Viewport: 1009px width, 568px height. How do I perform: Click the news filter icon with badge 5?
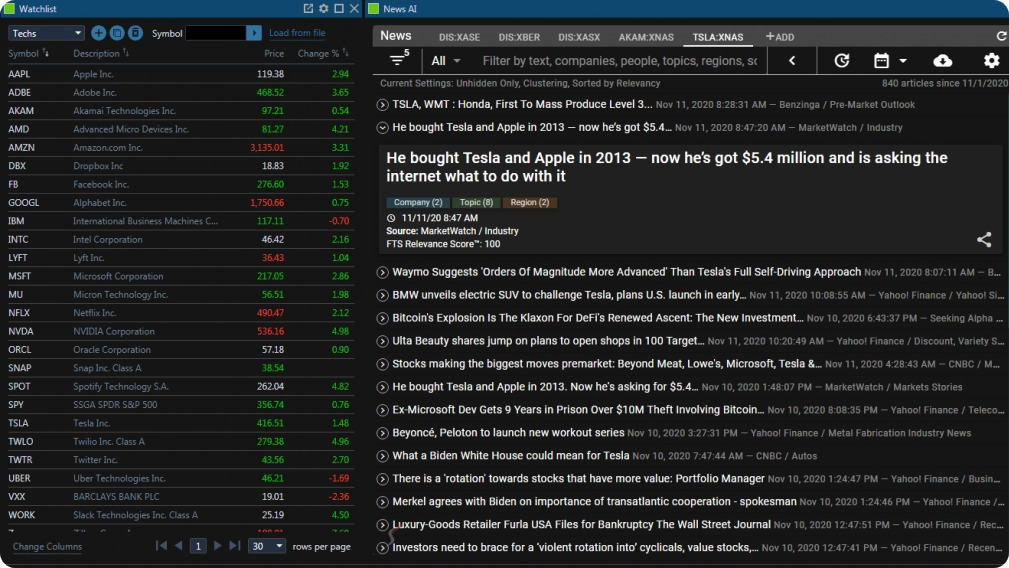398,60
